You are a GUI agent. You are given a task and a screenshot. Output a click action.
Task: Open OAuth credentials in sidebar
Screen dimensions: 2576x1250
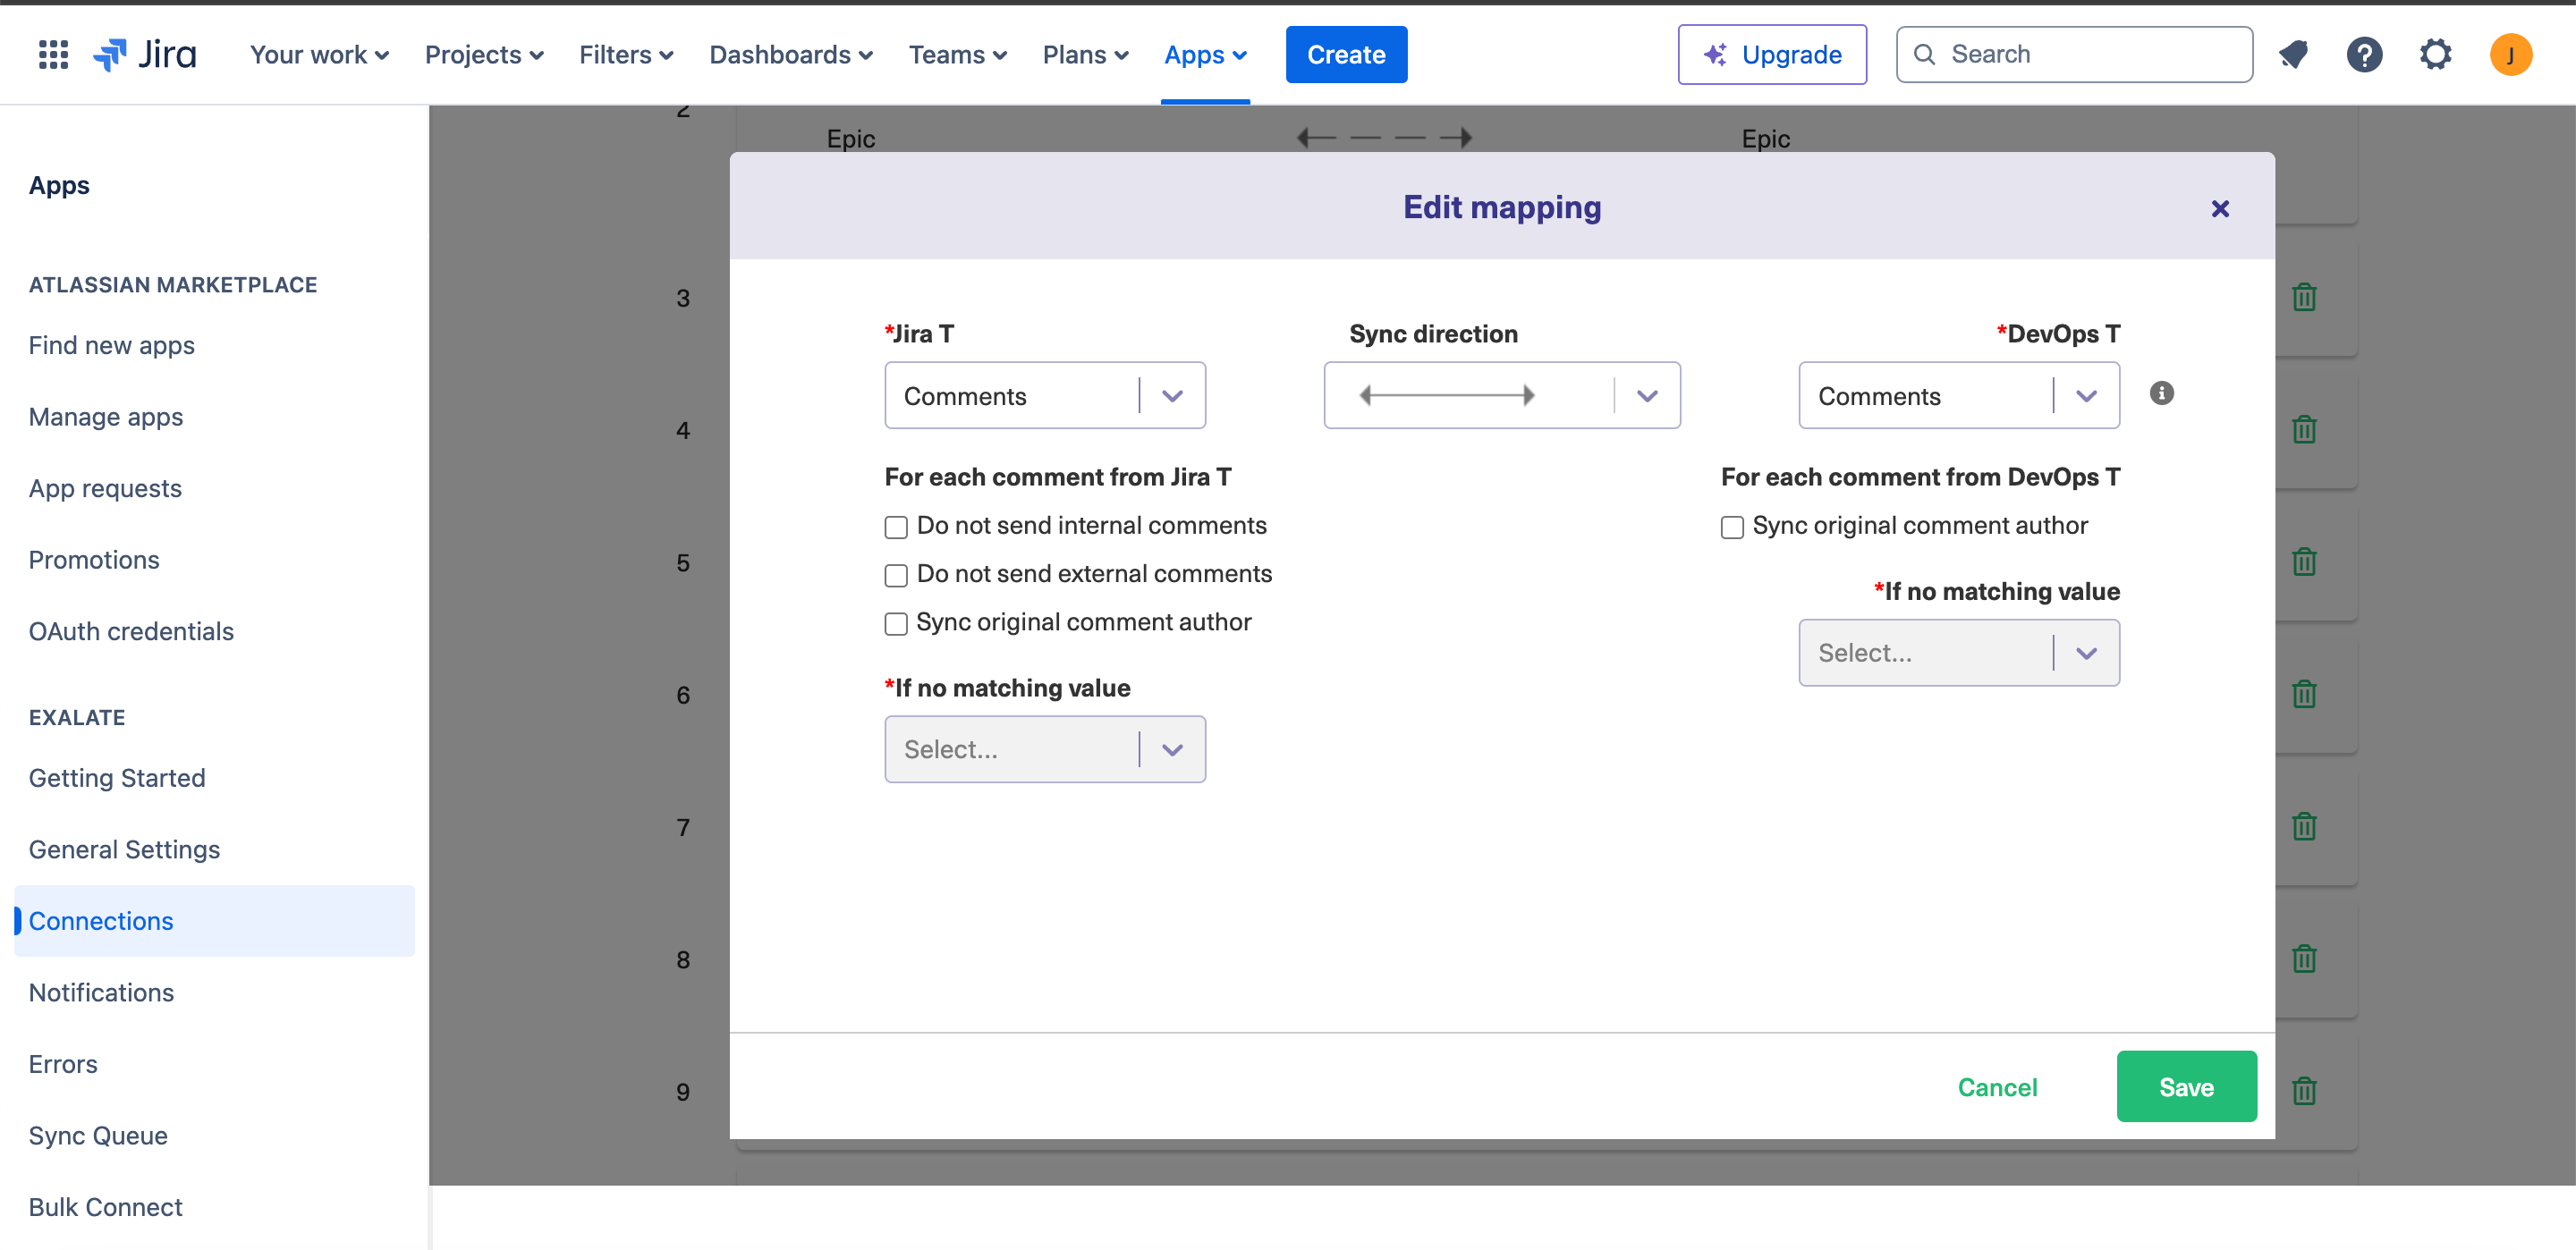tap(131, 631)
